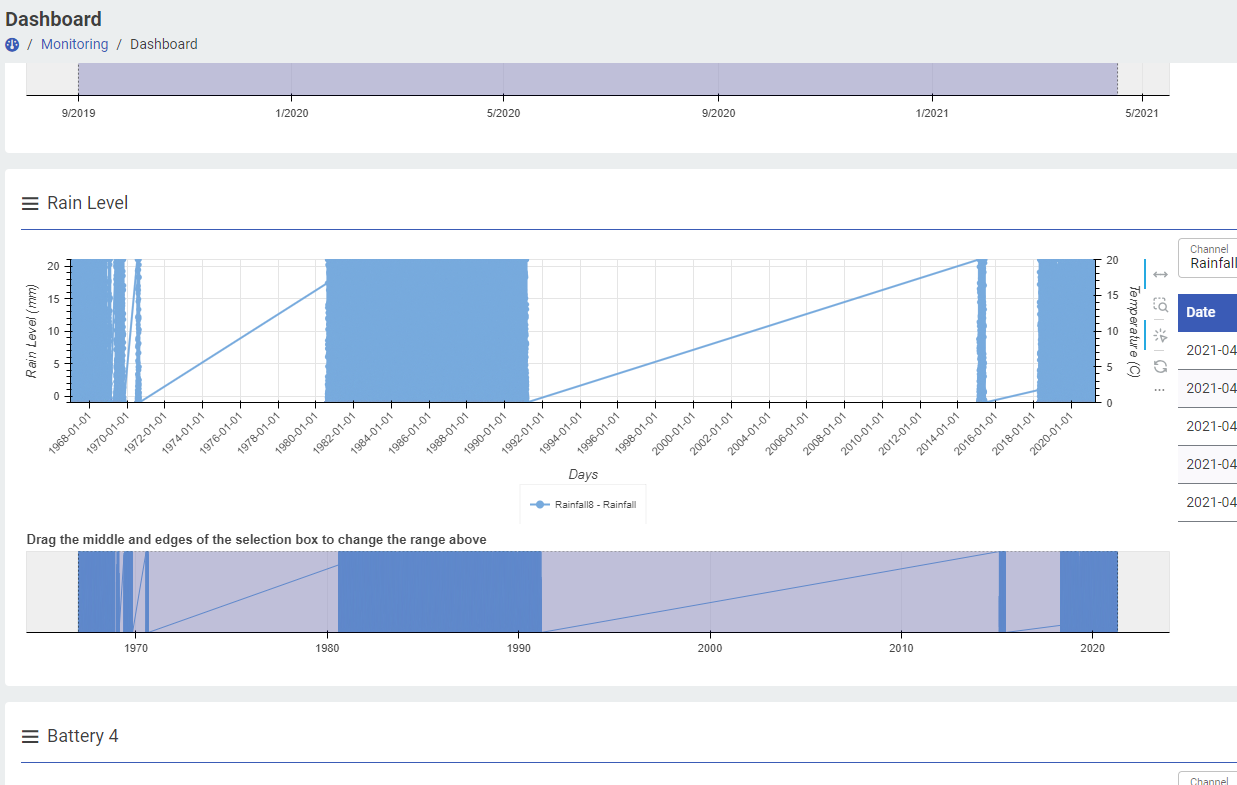Show more chart tools via ellipsis icon
This screenshot has width=1237, height=785.
pyautogui.click(x=1160, y=390)
